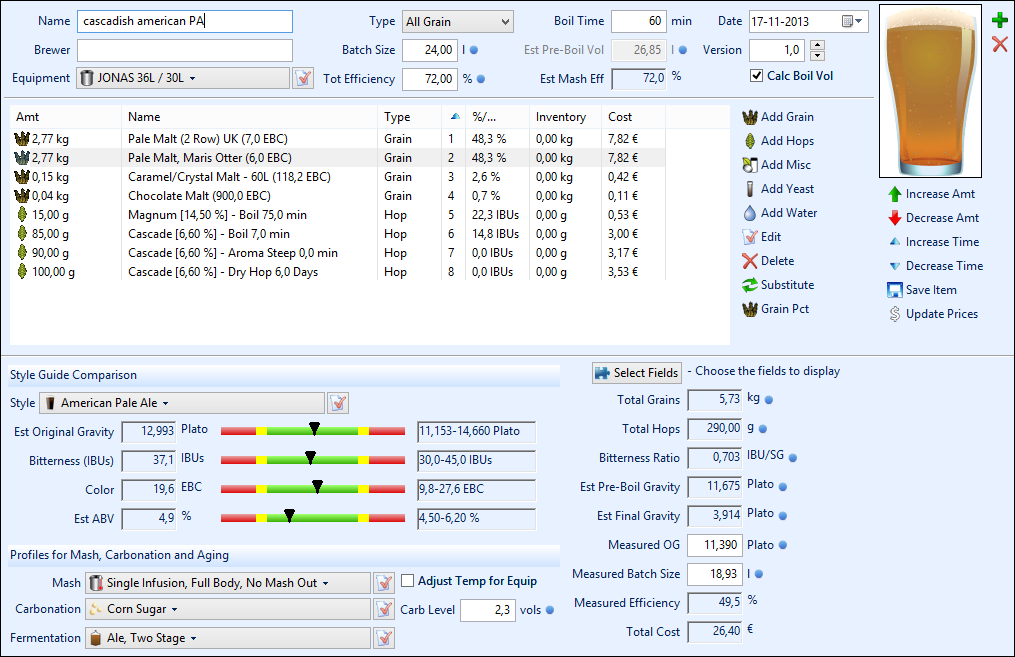
Task: Sort ingredients by the Name column header
Action: click(x=144, y=117)
